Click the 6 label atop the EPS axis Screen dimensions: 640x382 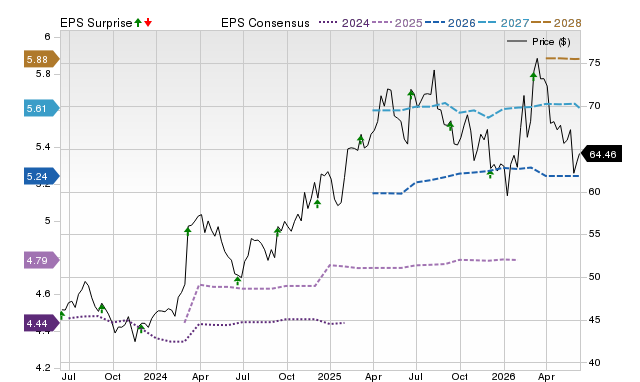click(x=47, y=37)
